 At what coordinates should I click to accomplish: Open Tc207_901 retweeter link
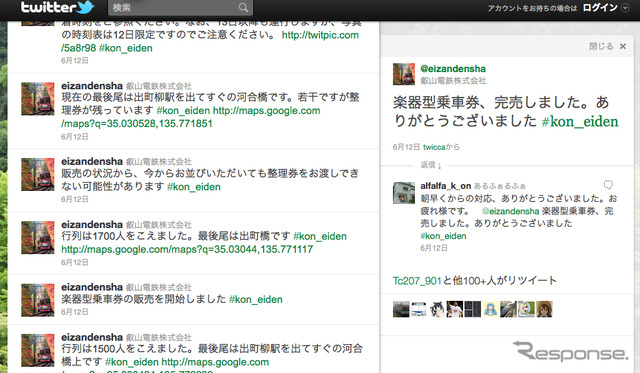pyautogui.click(x=417, y=281)
